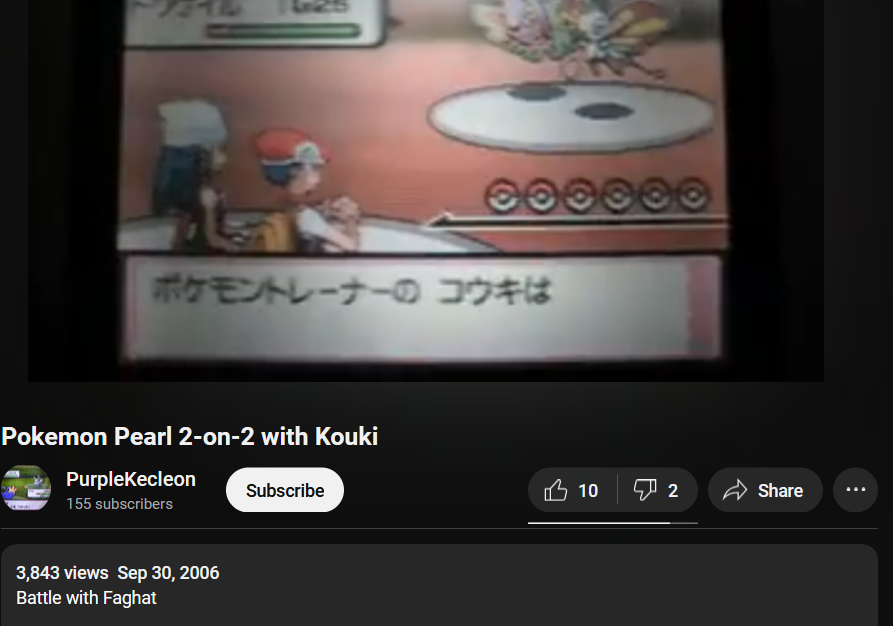893x626 pixels.
Task: Click the 3,843 views text
Action: pos(62,572)
